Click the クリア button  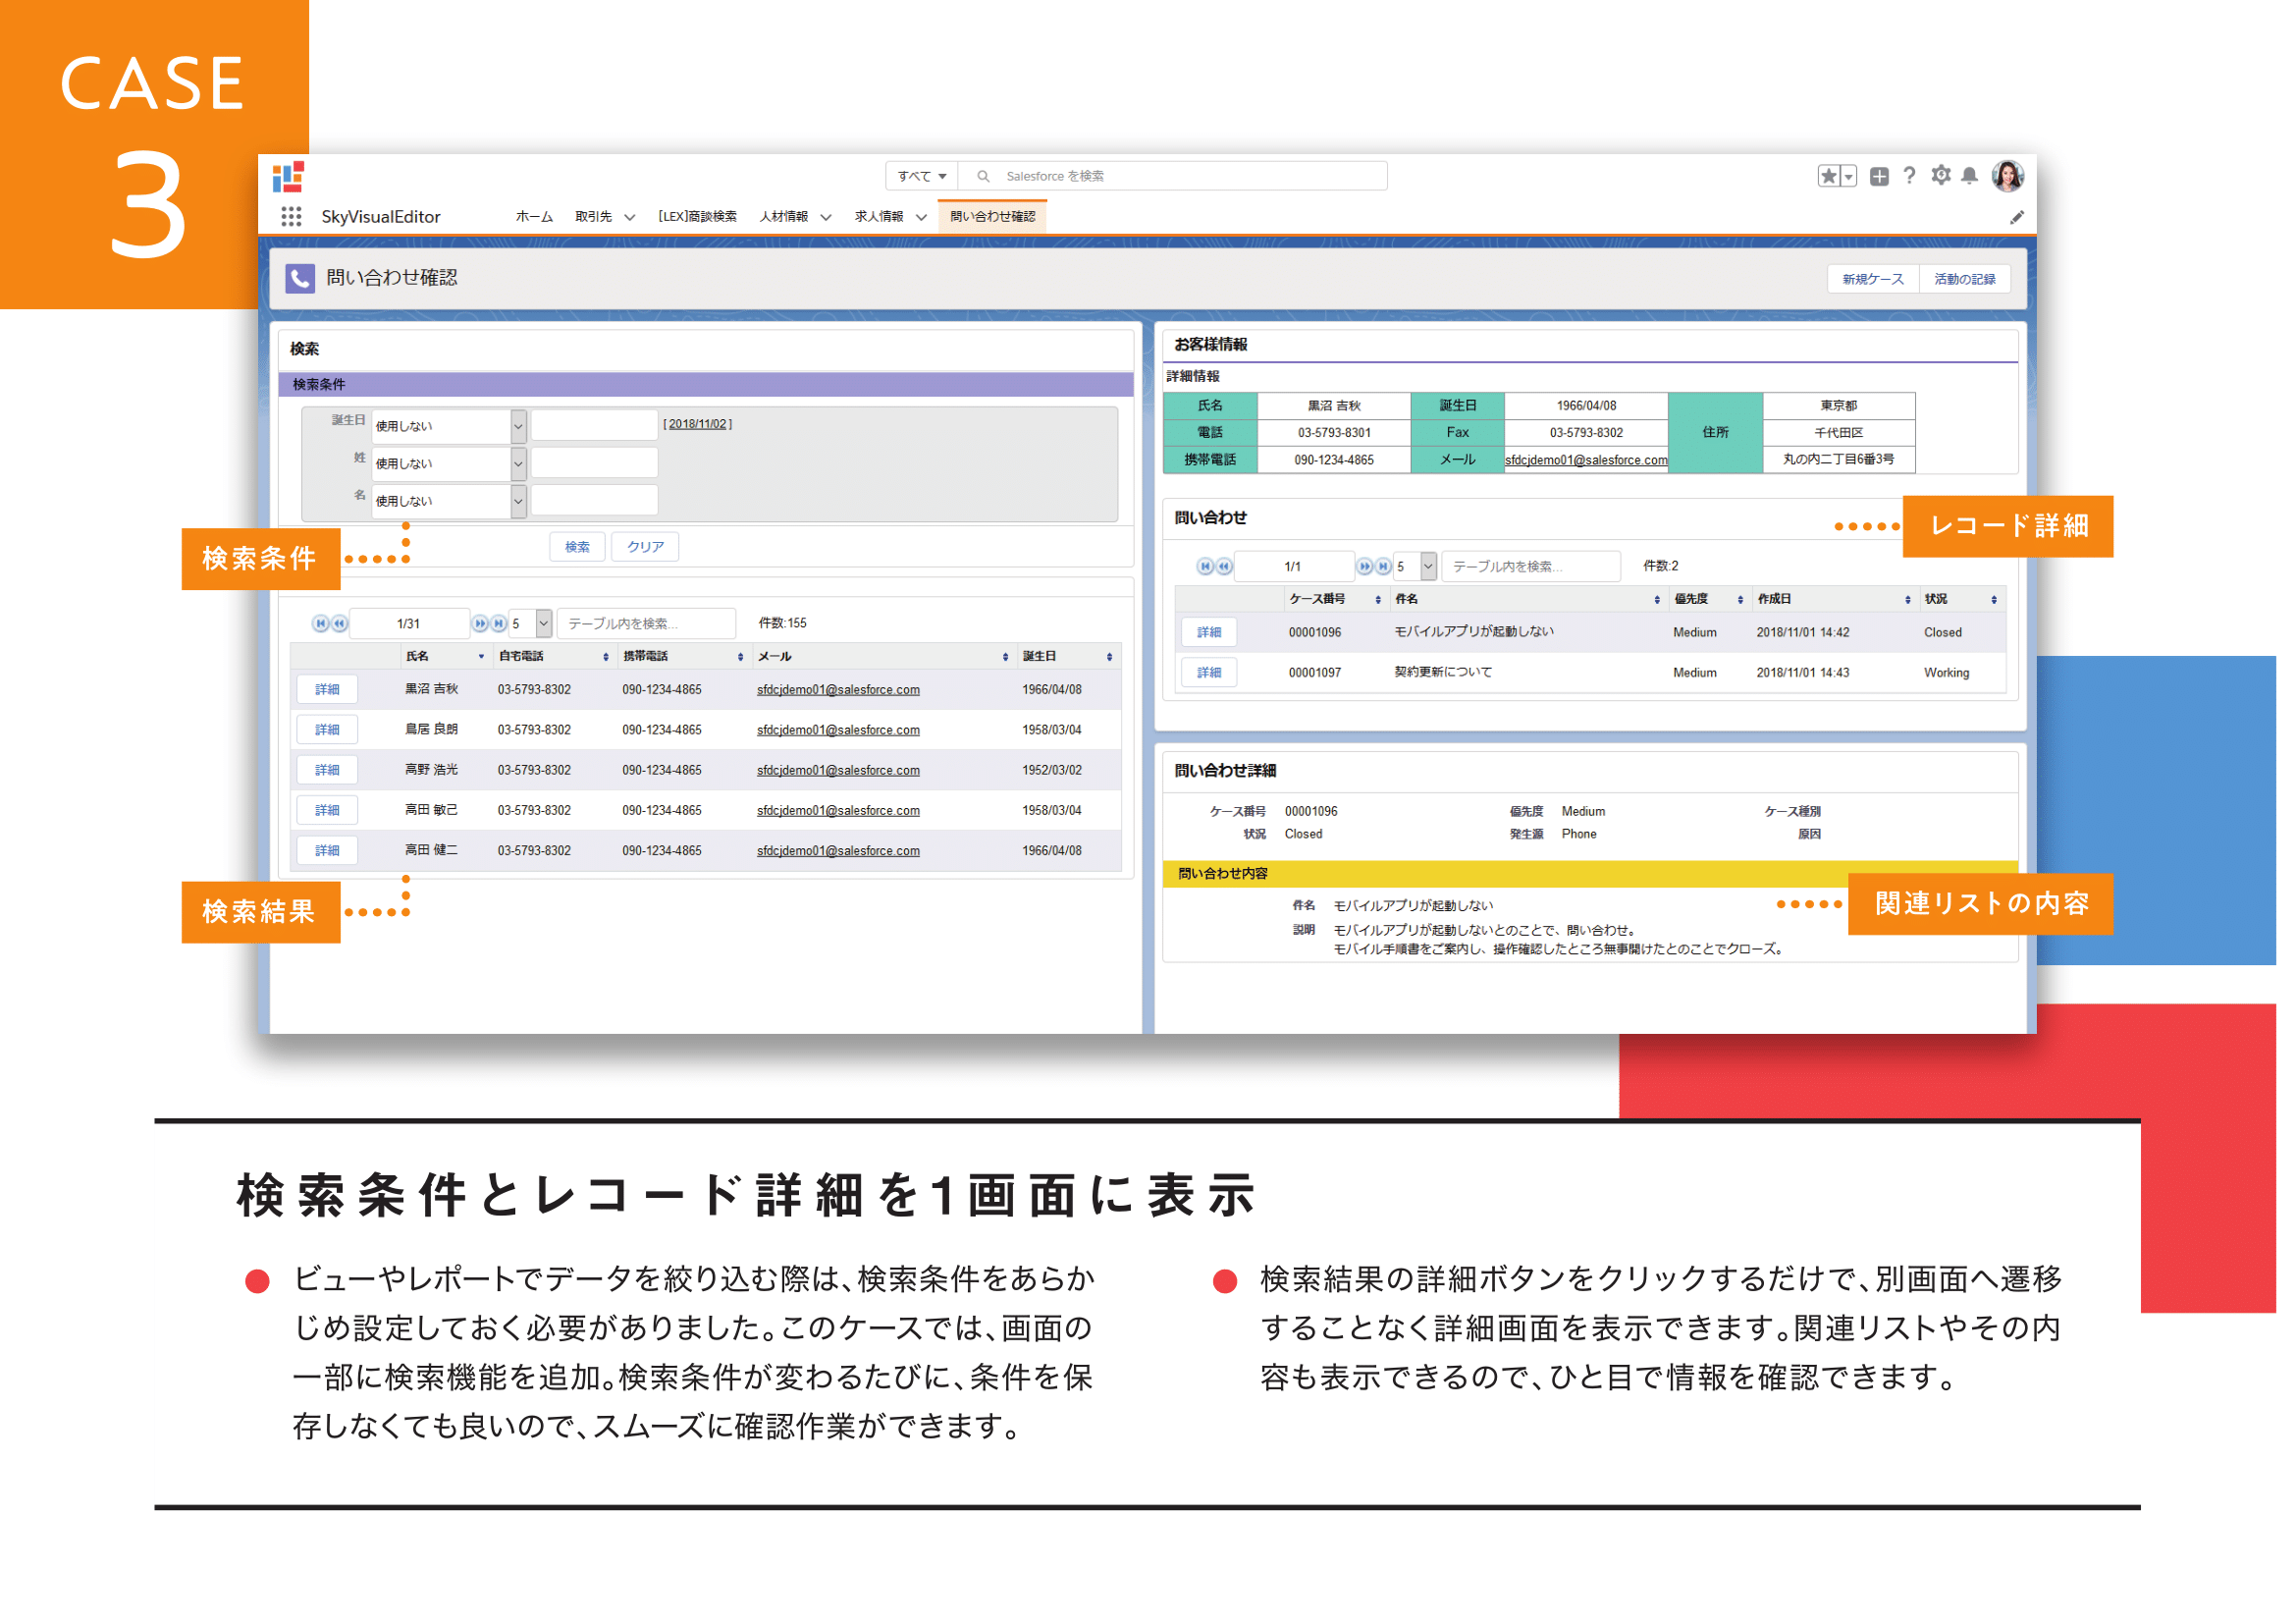[645, 547]
